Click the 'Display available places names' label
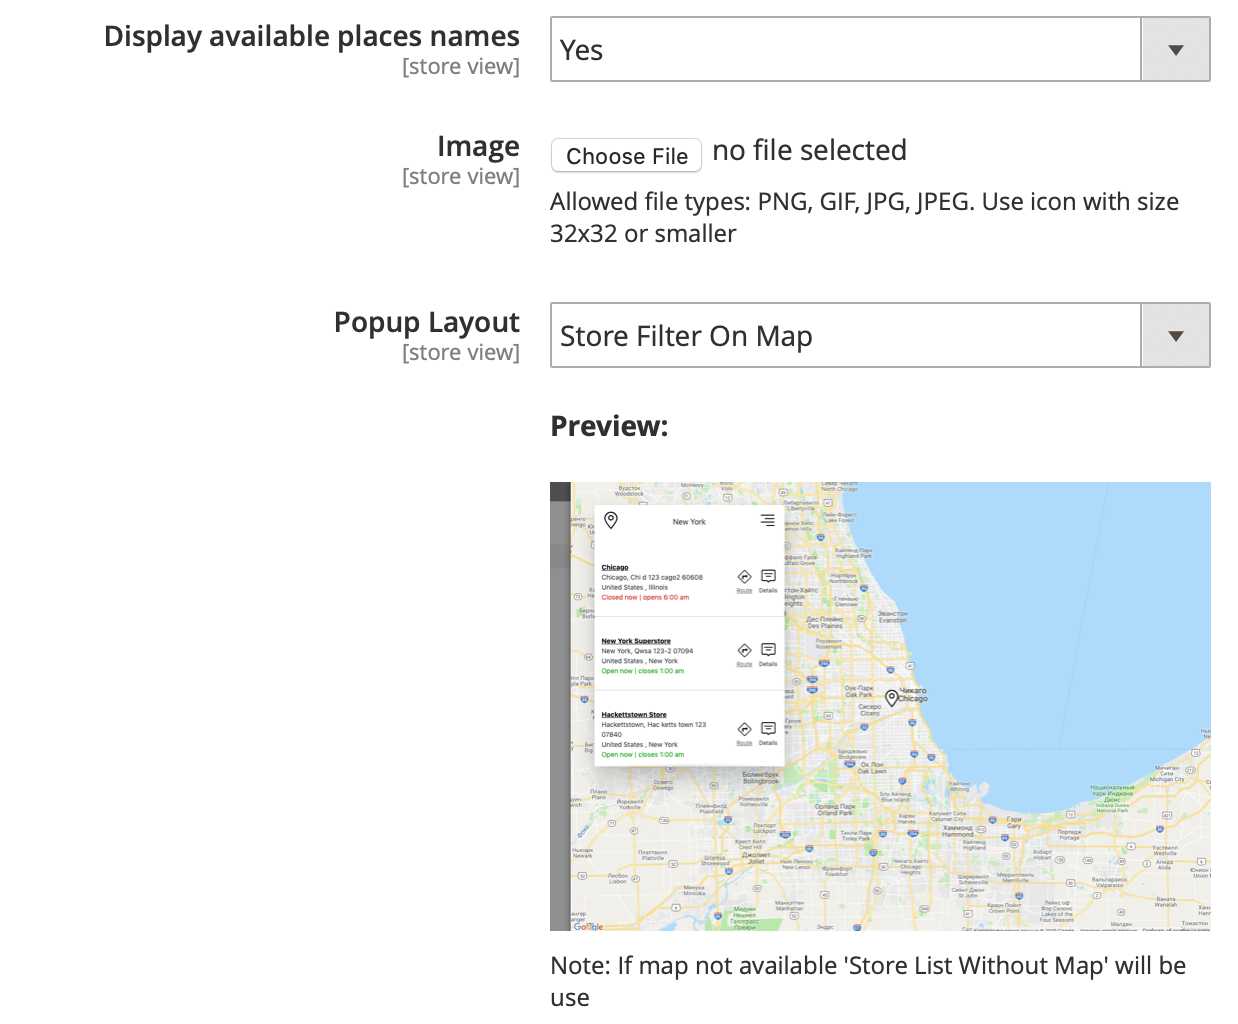1238x1024 pixels. coord(312,36)
